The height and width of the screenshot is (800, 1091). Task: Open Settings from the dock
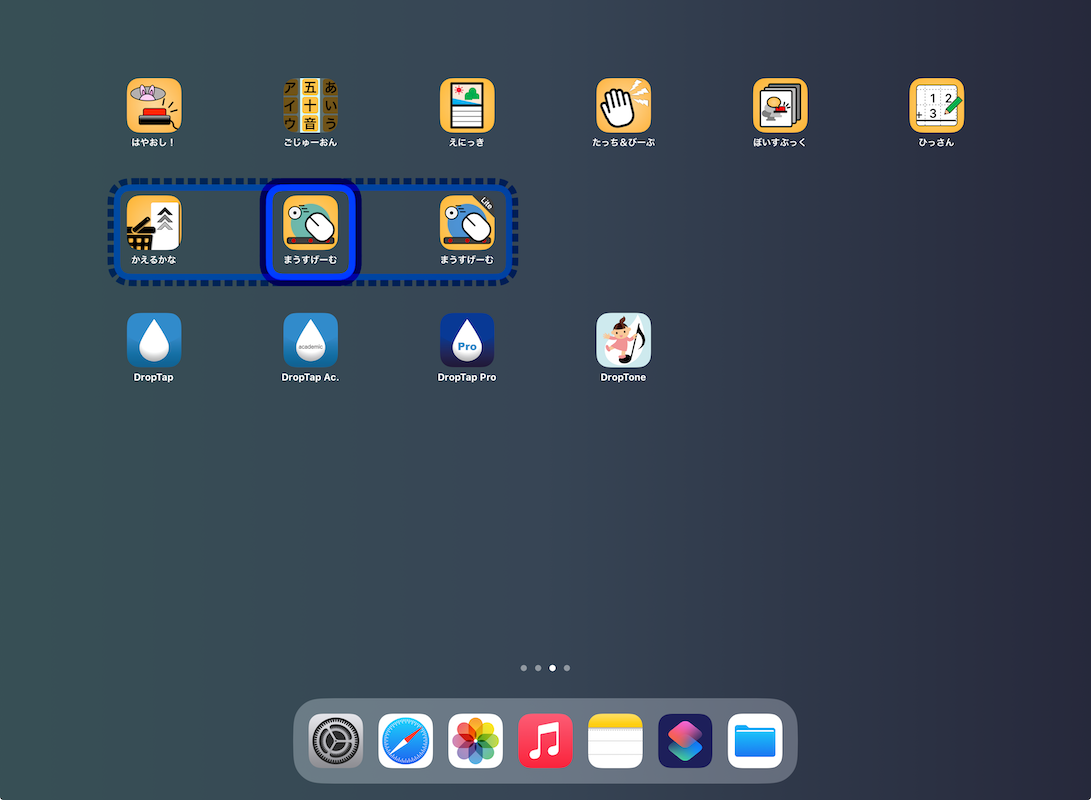pyautogui.click(x=335, y=741)
